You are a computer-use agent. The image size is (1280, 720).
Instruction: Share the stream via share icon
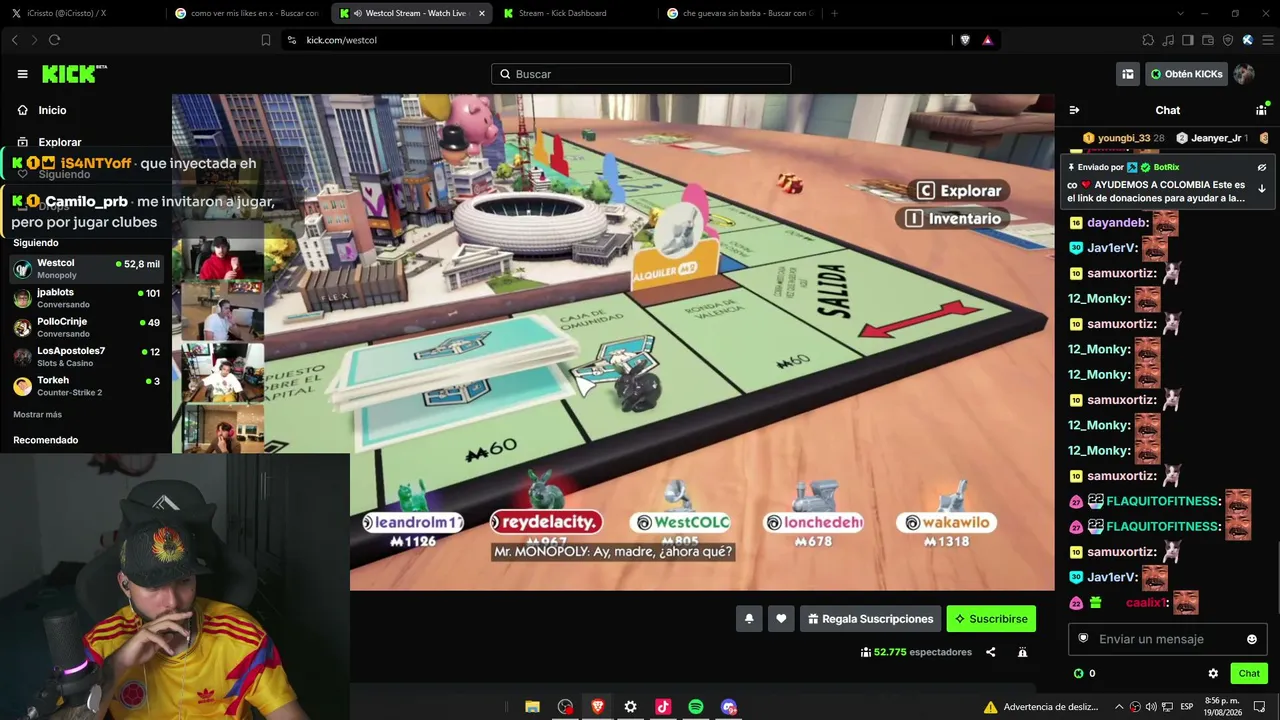[x=991, y=652]
